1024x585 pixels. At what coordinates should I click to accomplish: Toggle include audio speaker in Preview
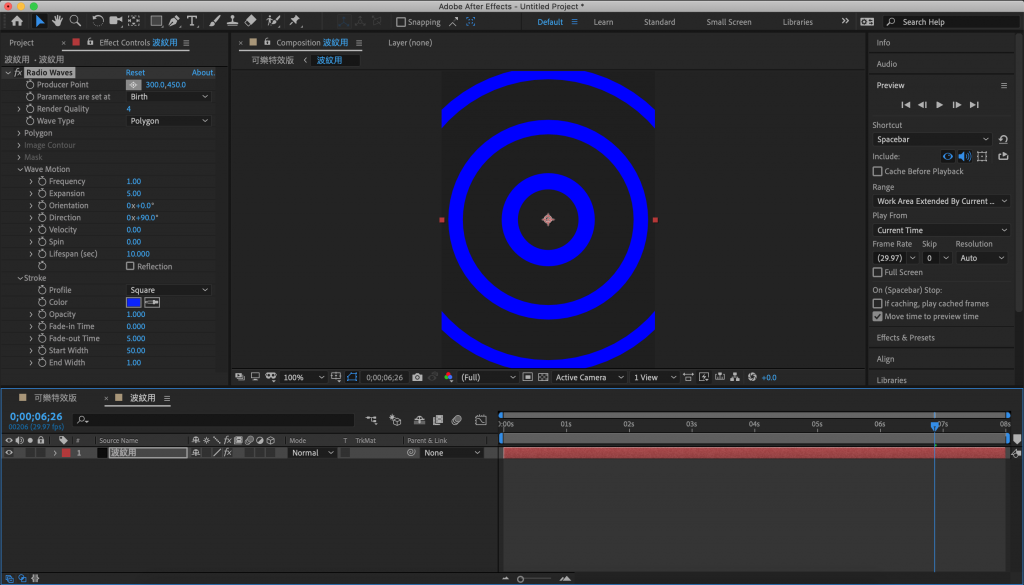pos(964,156)
